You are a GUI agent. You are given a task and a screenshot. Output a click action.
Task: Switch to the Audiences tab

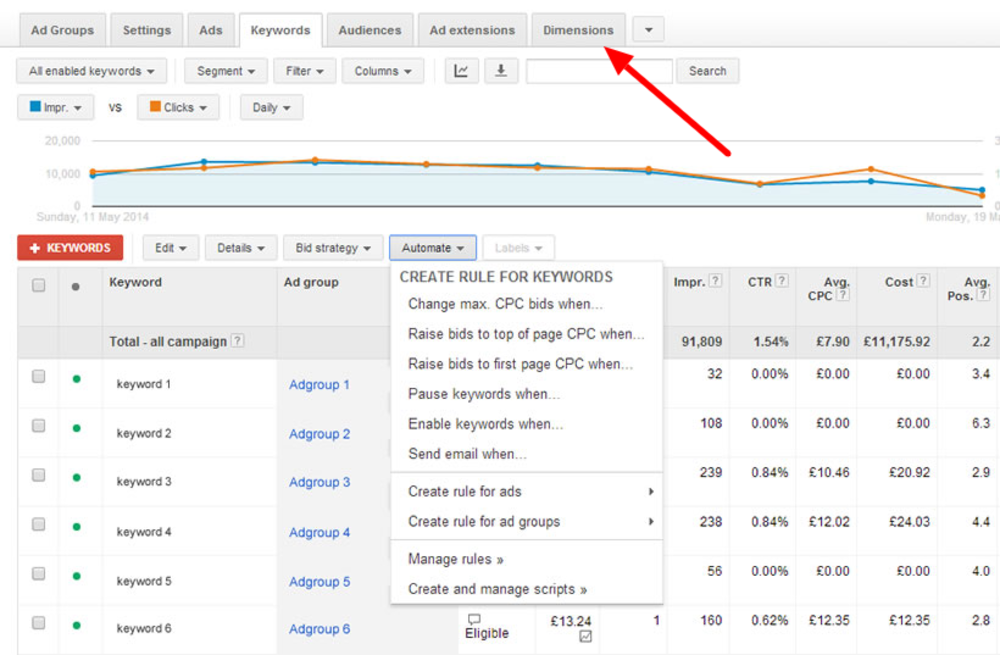tap(370, 30)
